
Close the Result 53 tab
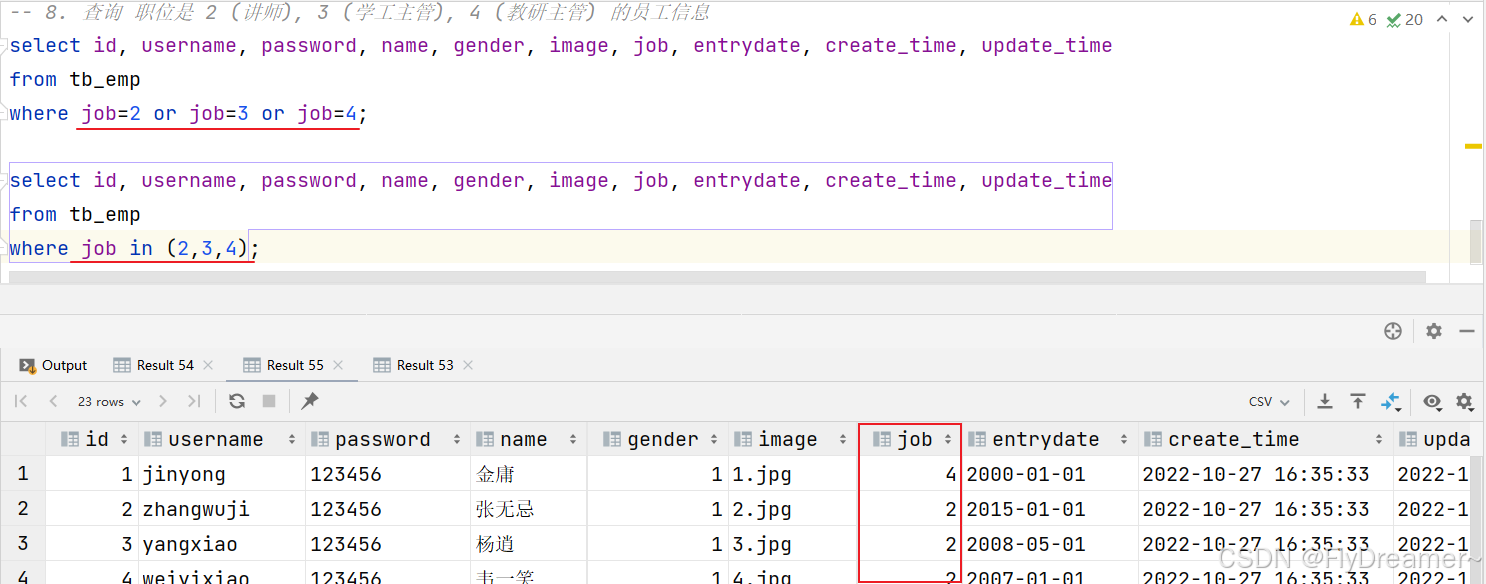[x=468, y=365]
